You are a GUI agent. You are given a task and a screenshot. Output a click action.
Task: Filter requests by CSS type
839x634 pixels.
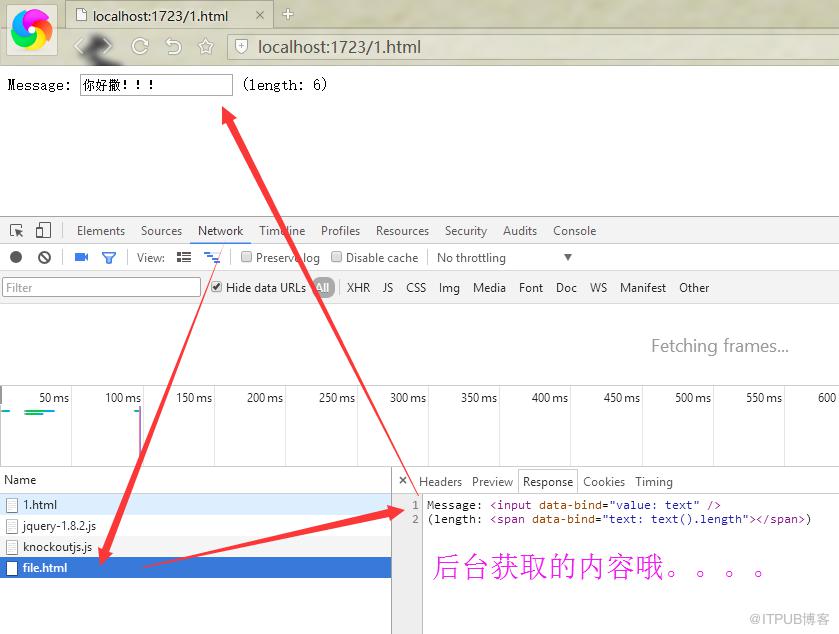[x=416, y=288]
